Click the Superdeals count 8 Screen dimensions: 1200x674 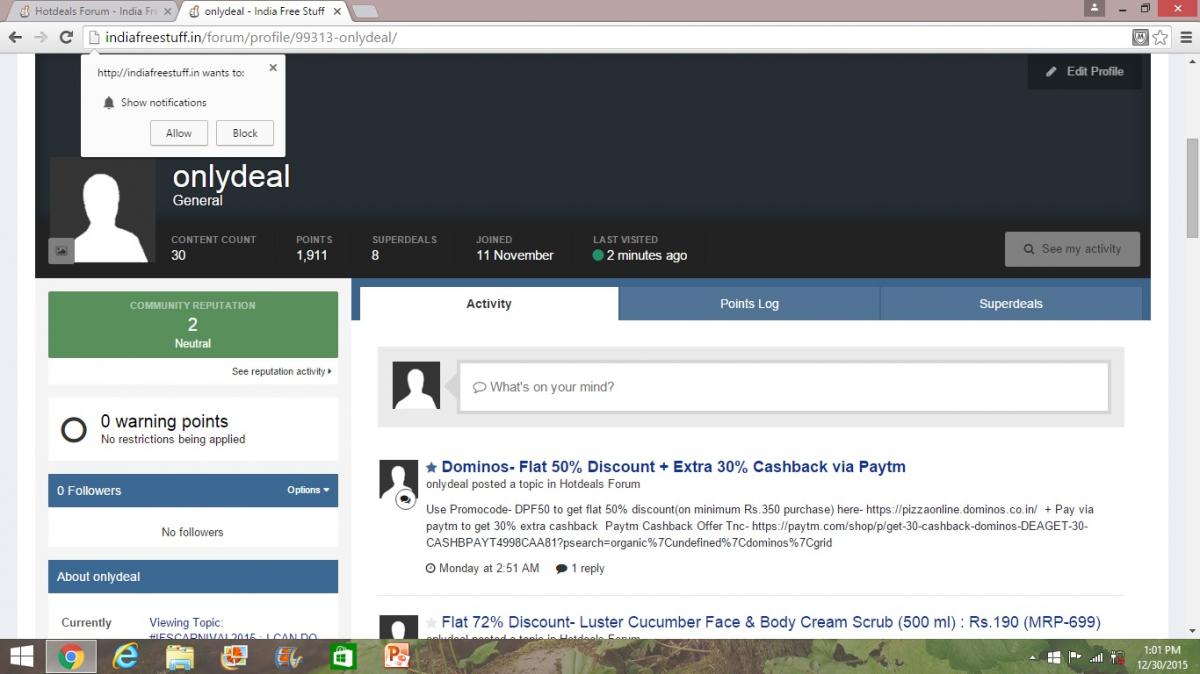(x=375, y=255)
